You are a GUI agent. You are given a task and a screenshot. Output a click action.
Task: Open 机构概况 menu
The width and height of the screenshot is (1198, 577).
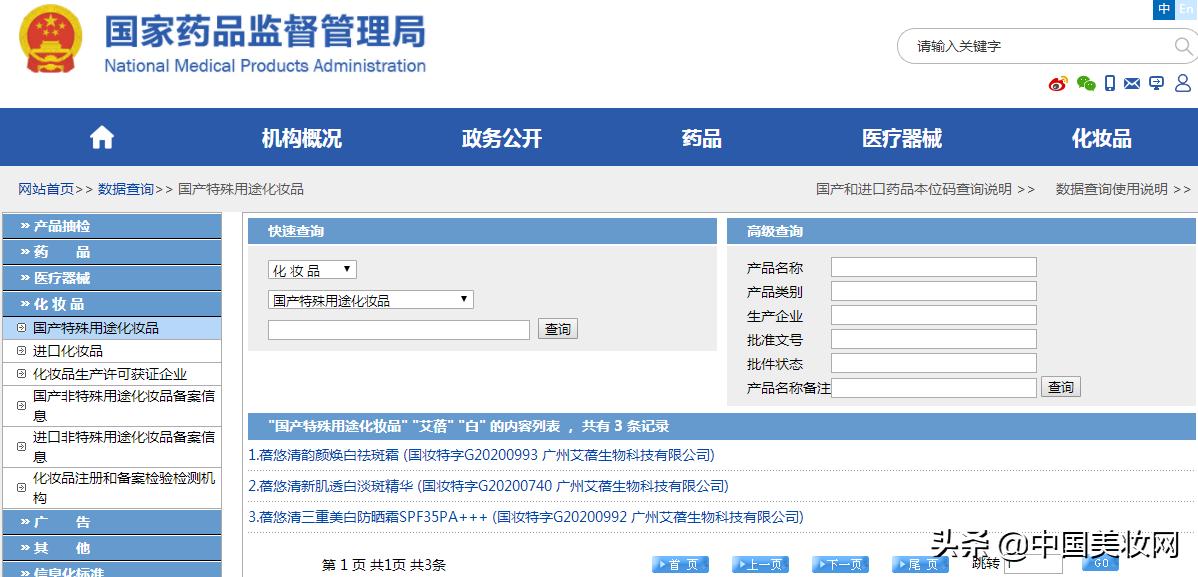click(x=302, y=138)
